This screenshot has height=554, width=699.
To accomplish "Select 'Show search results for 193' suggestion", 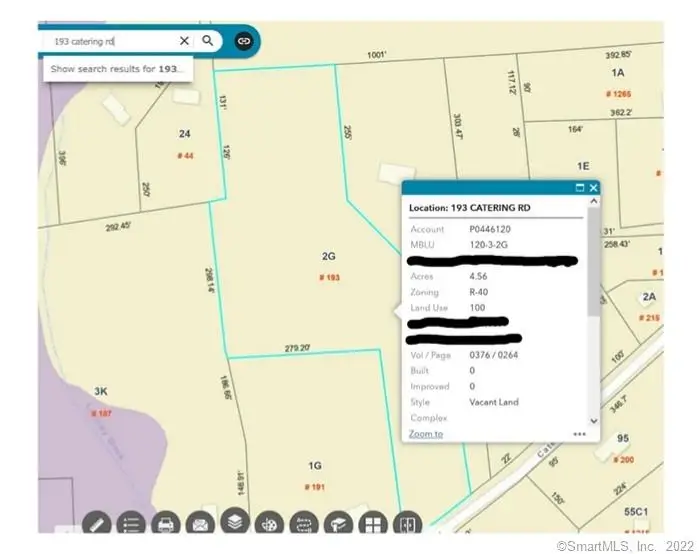I will 118,69.
